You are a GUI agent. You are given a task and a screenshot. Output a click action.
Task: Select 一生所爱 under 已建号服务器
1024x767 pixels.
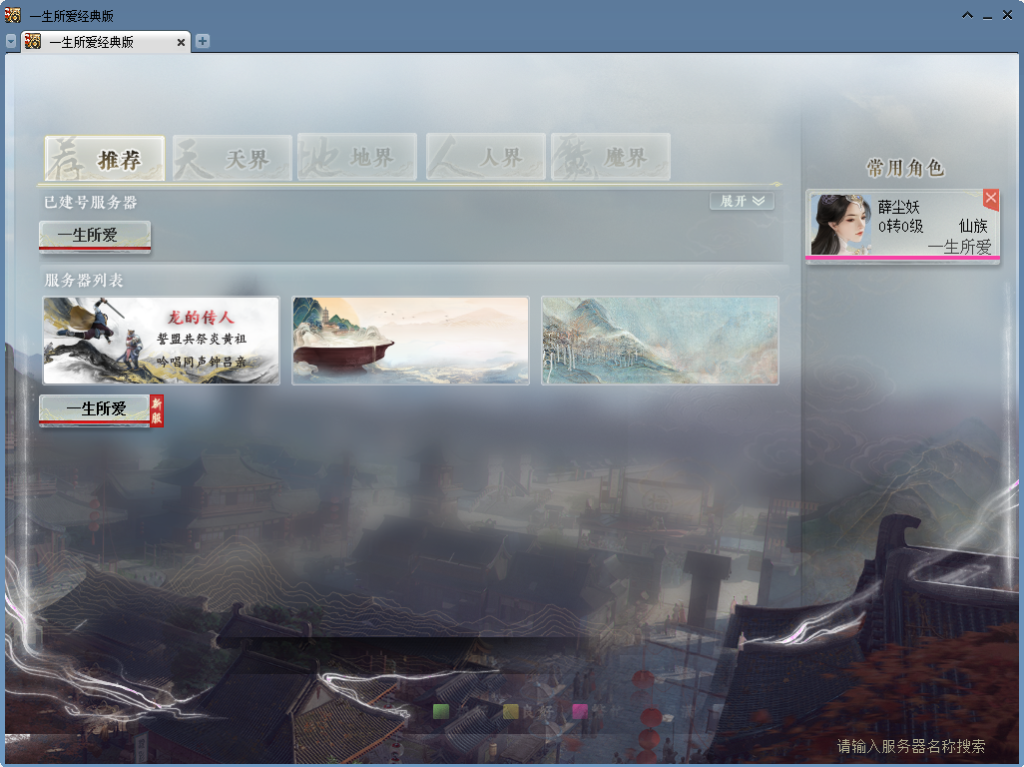[x=94, y=236]
